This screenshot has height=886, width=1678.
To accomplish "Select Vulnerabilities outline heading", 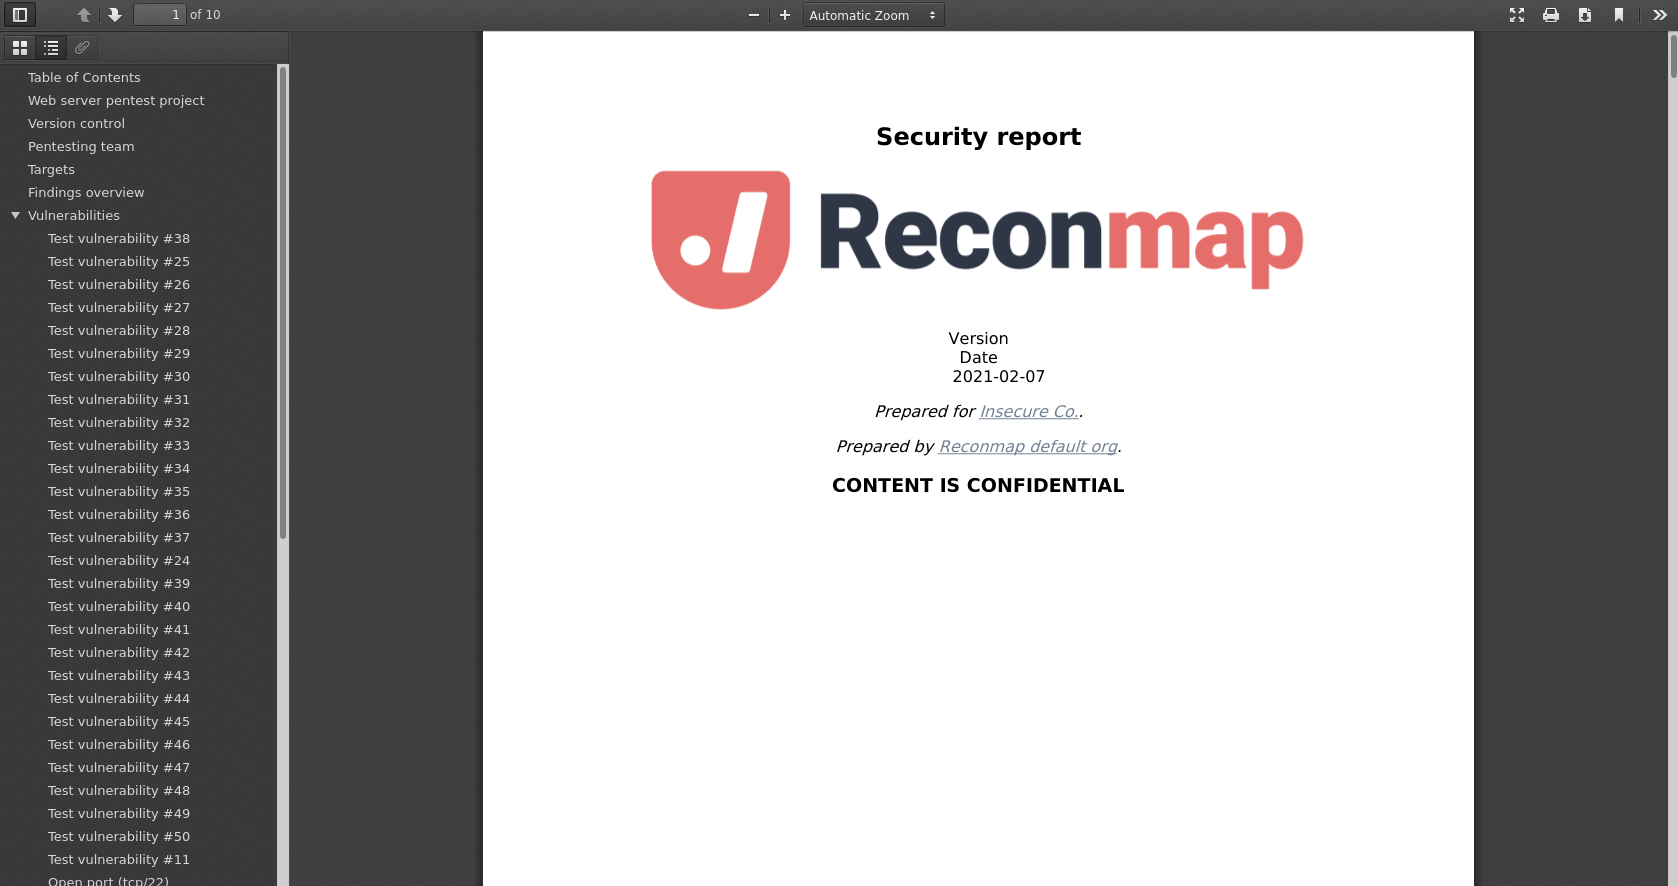I will [x=74, y=215].
